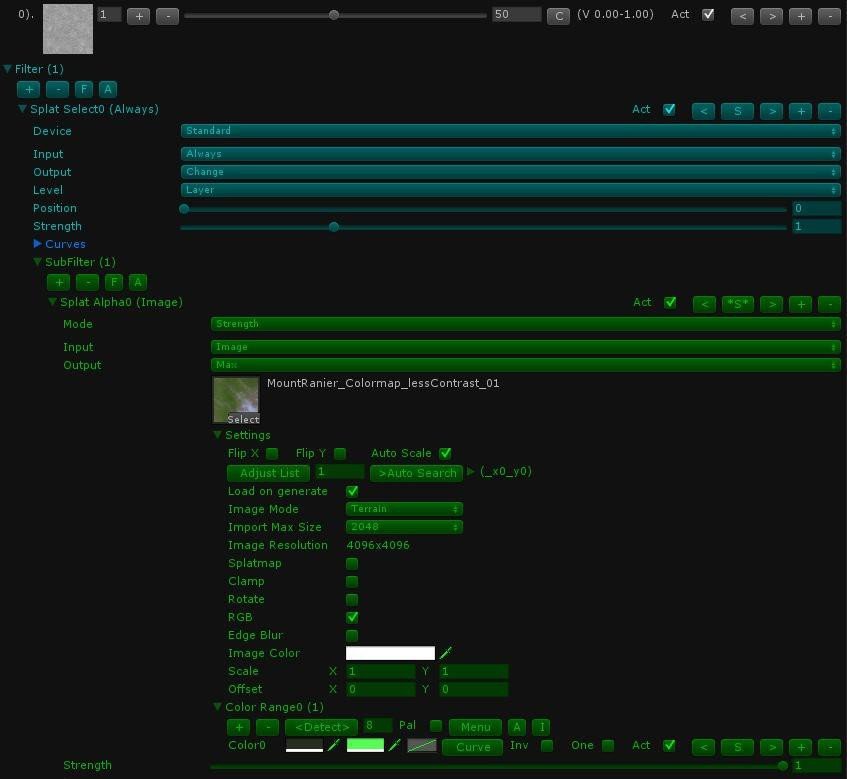Click the S button in the Color0 row

(x=737, y=747)
